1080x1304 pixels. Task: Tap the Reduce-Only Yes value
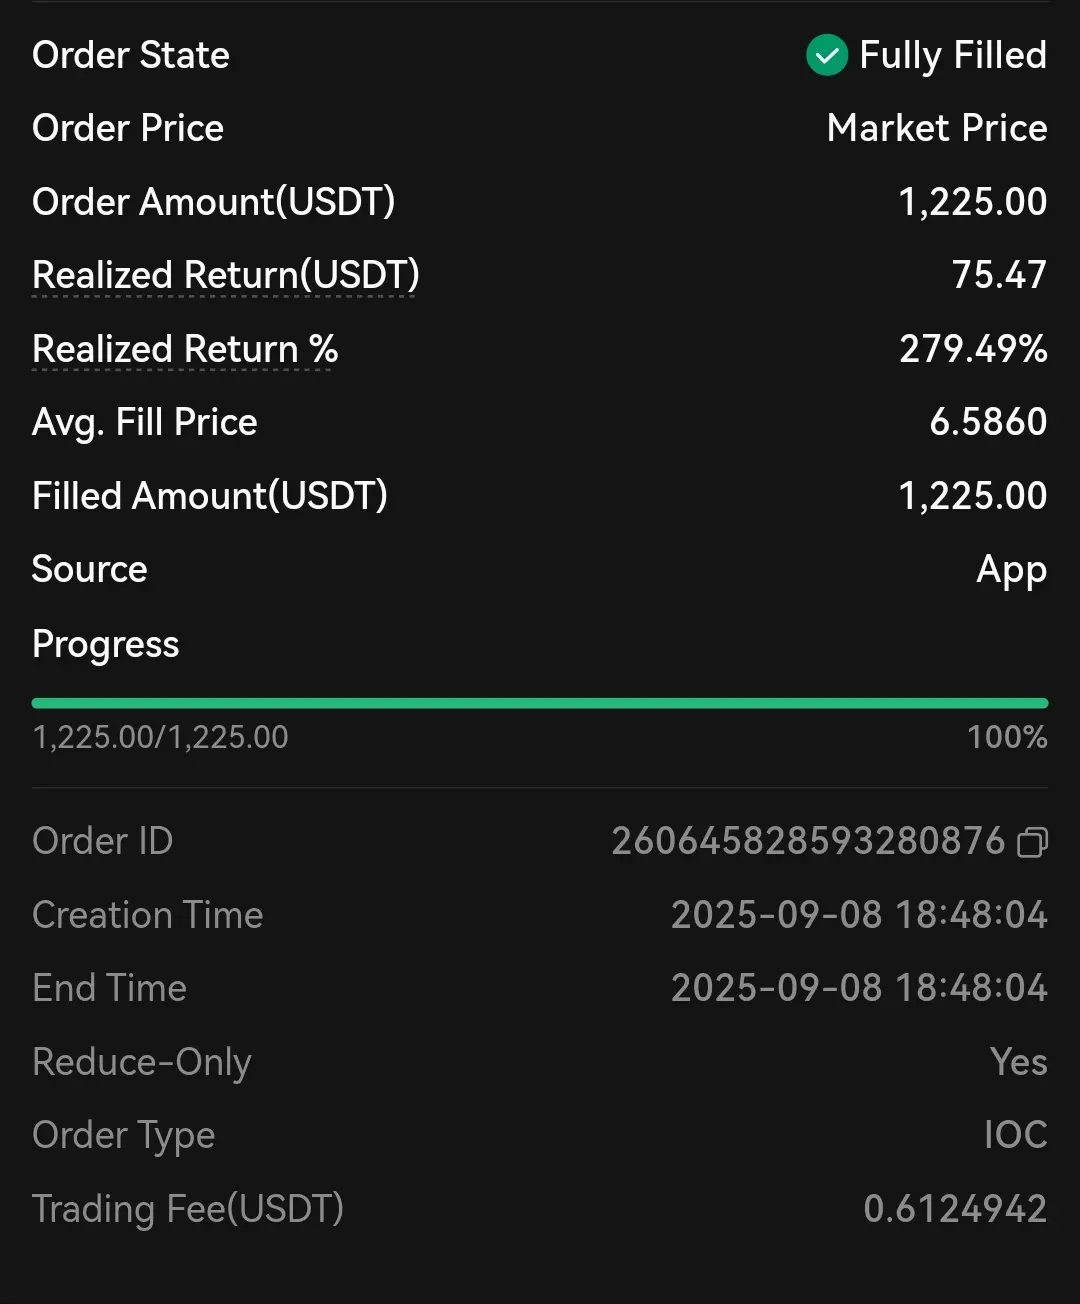[x=1018, y=1062]
